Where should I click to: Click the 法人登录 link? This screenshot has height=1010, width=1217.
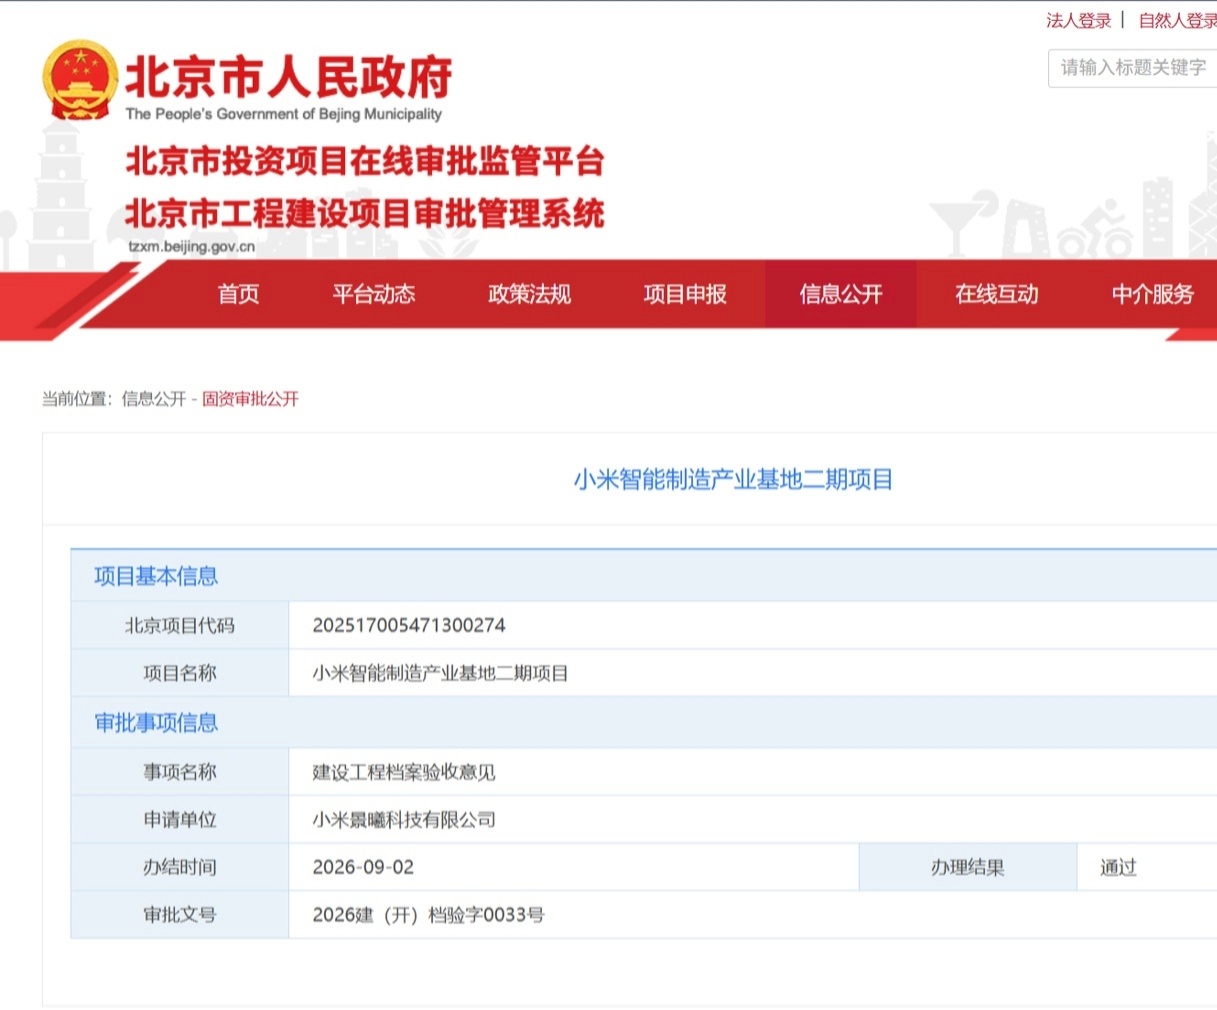click(1078, 20)
